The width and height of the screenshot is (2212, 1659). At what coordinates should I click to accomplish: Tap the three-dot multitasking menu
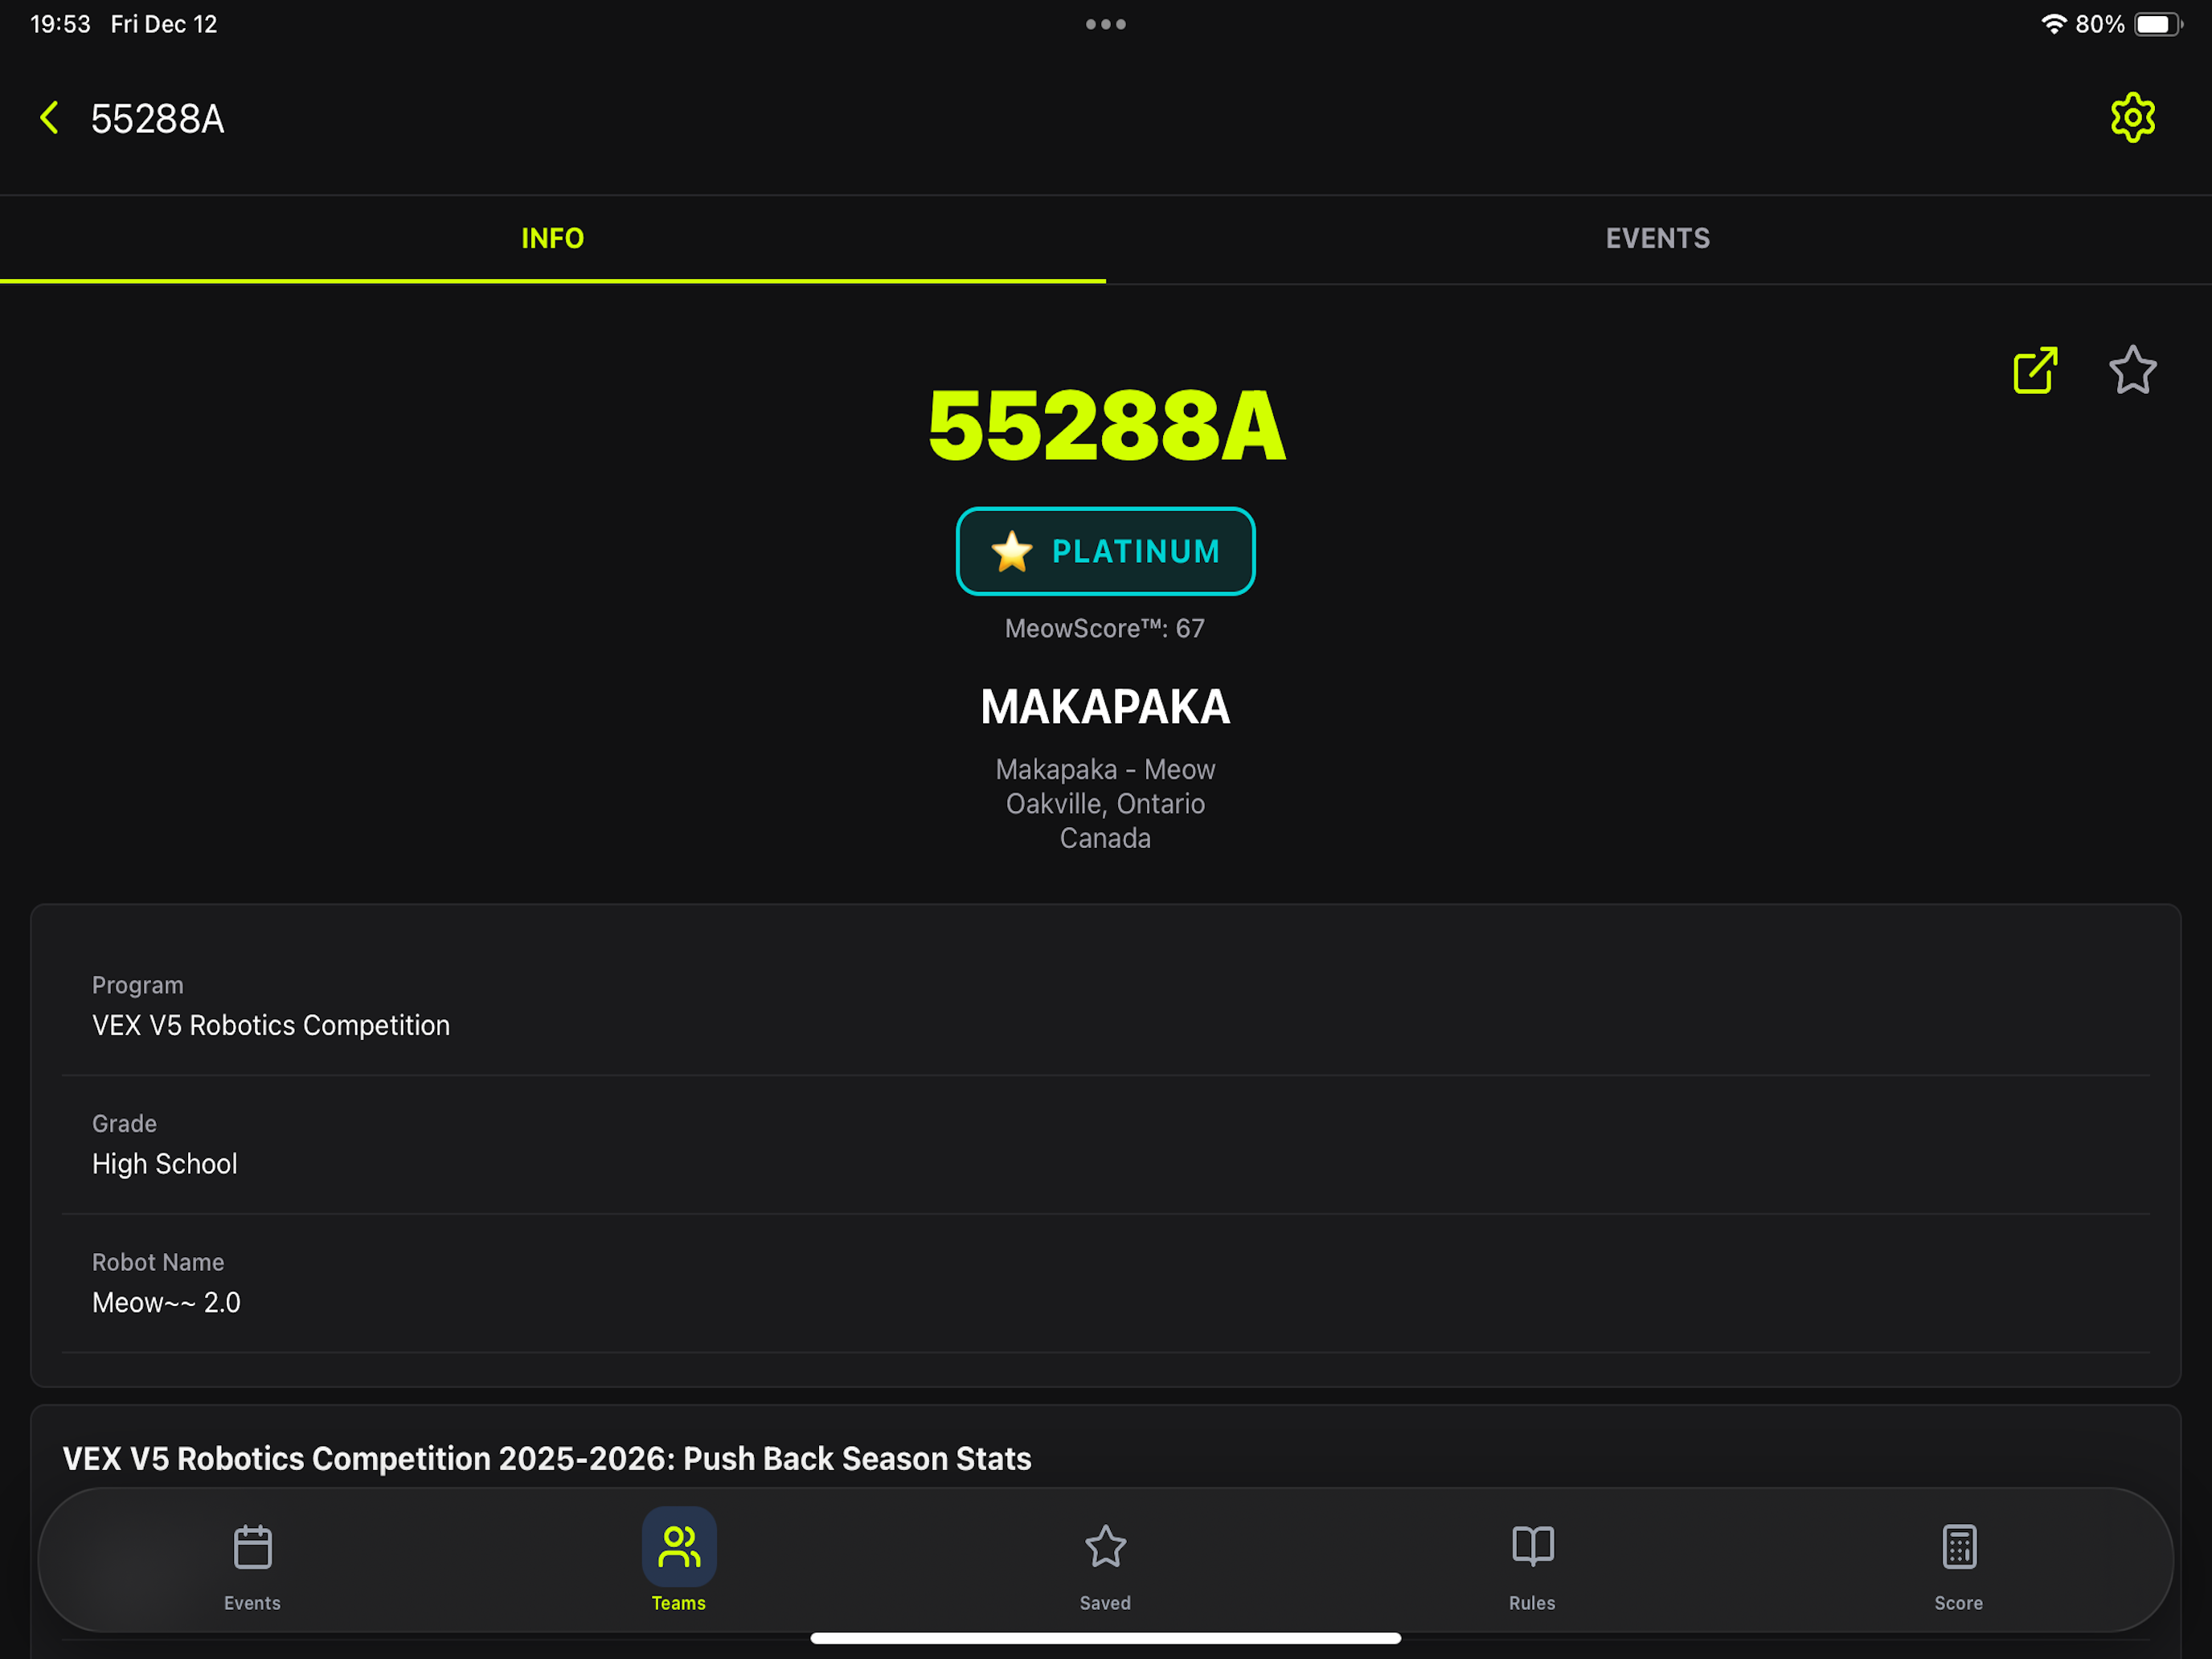point(1105,24)
